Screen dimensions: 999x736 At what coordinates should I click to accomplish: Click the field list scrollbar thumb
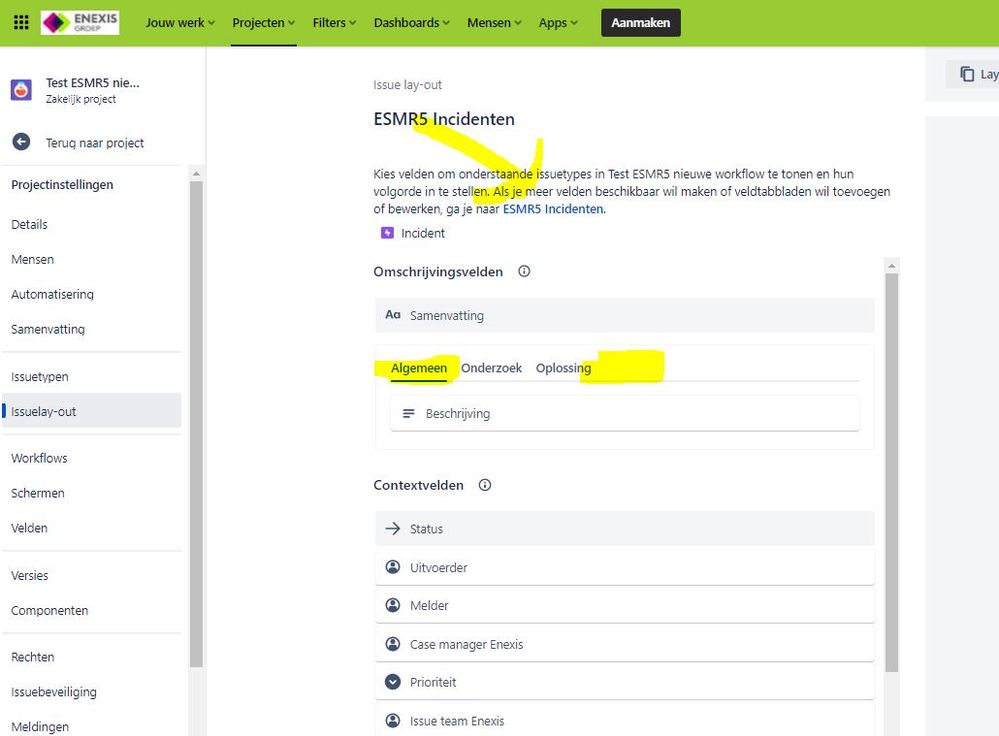(x=892, y=473)
